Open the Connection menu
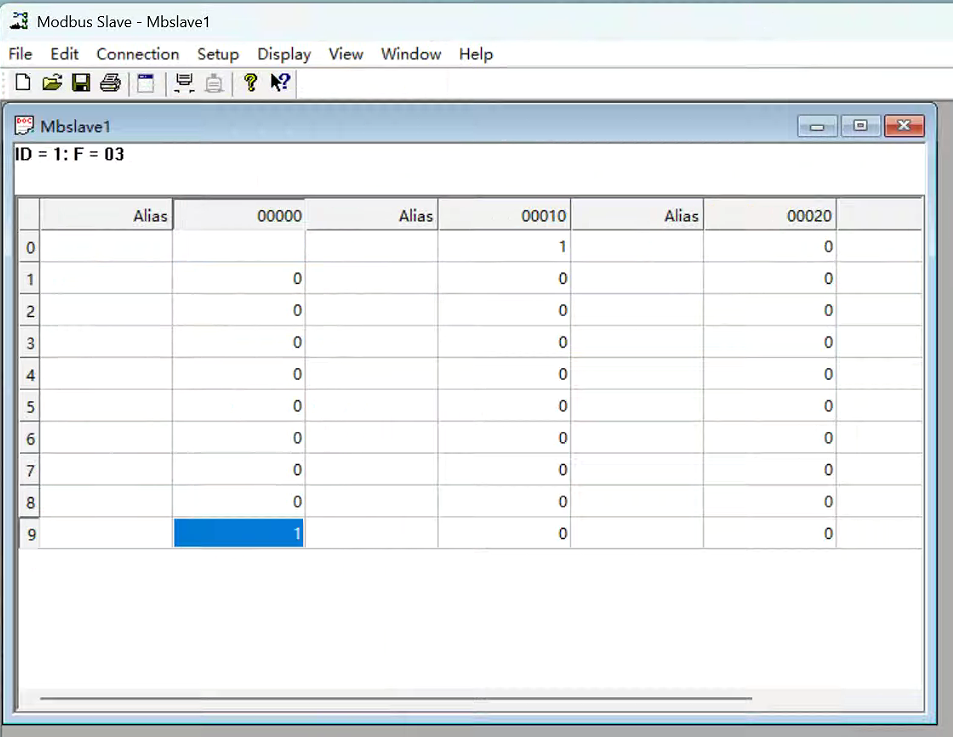 click(138, 54)
